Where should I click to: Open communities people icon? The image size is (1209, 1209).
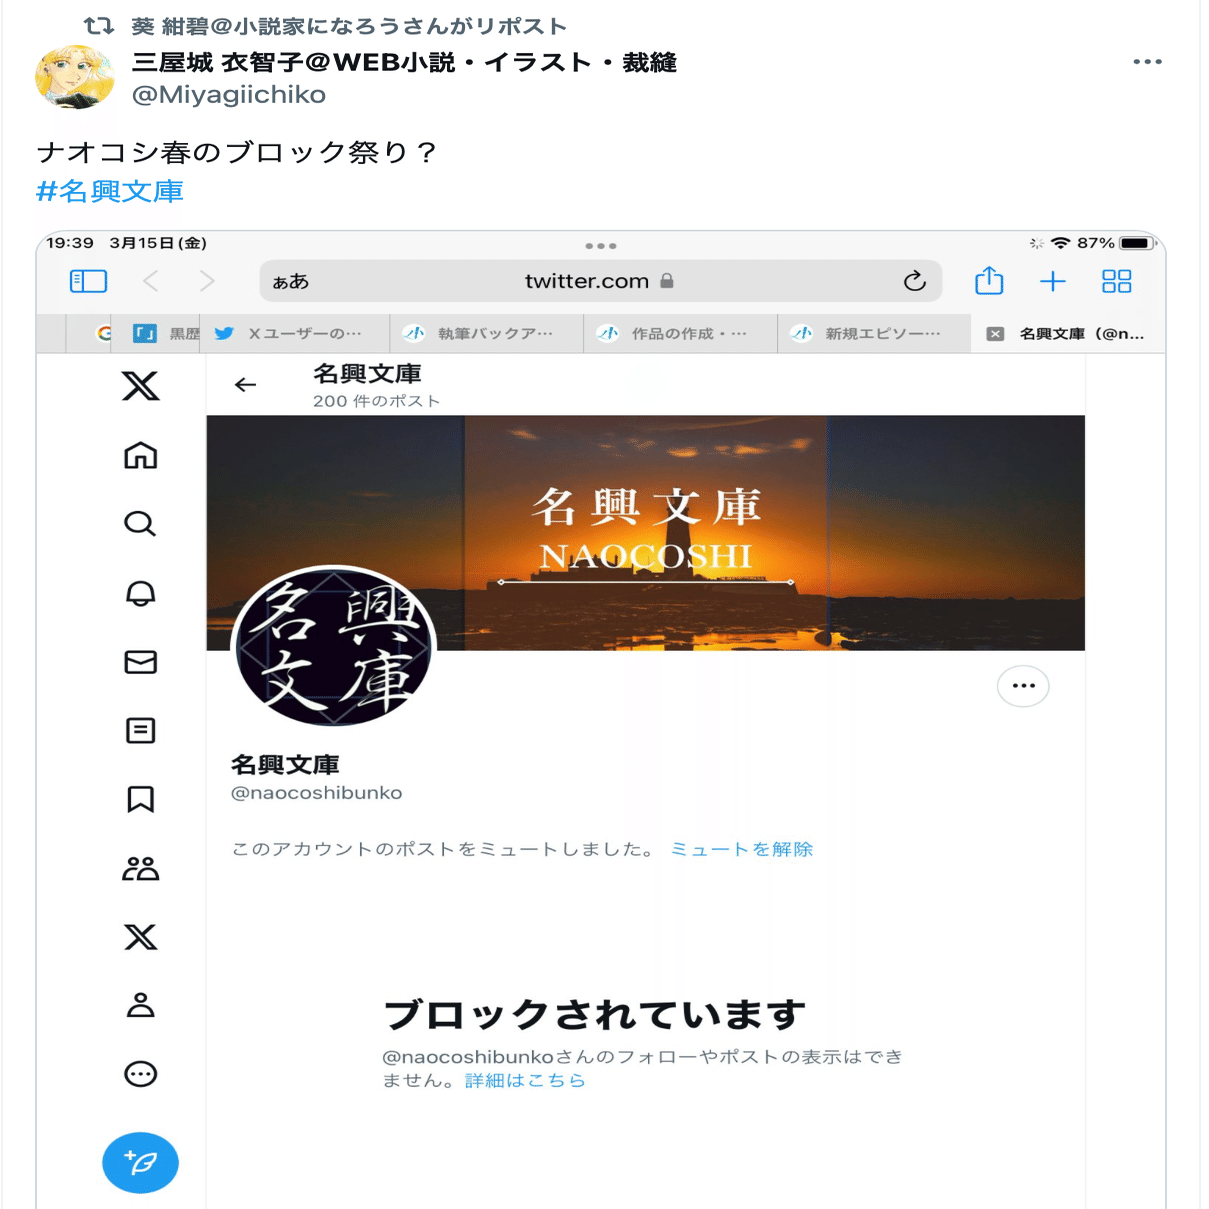tap(140, 868)
